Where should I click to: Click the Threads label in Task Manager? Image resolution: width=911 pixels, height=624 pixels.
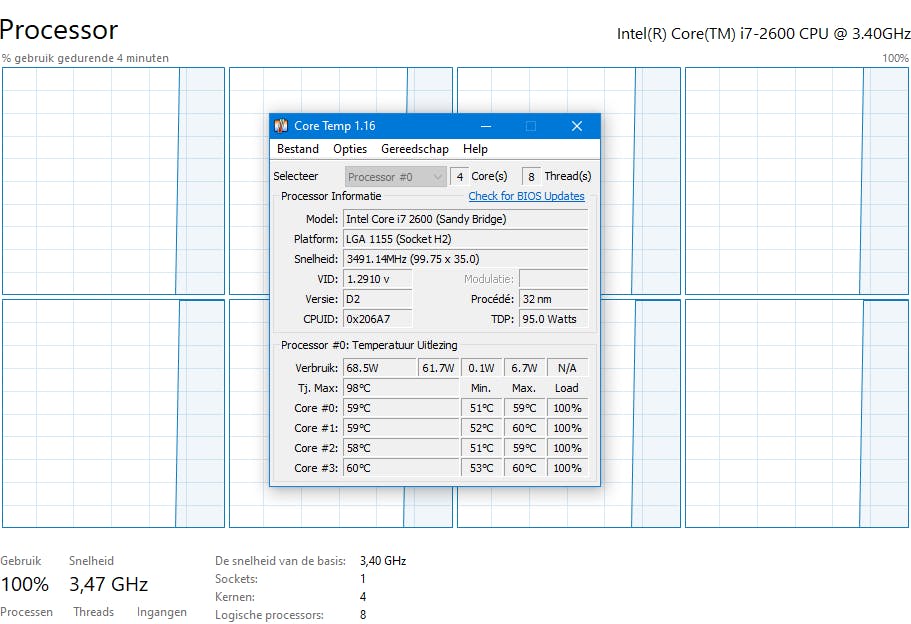click(x=94, y=611)
